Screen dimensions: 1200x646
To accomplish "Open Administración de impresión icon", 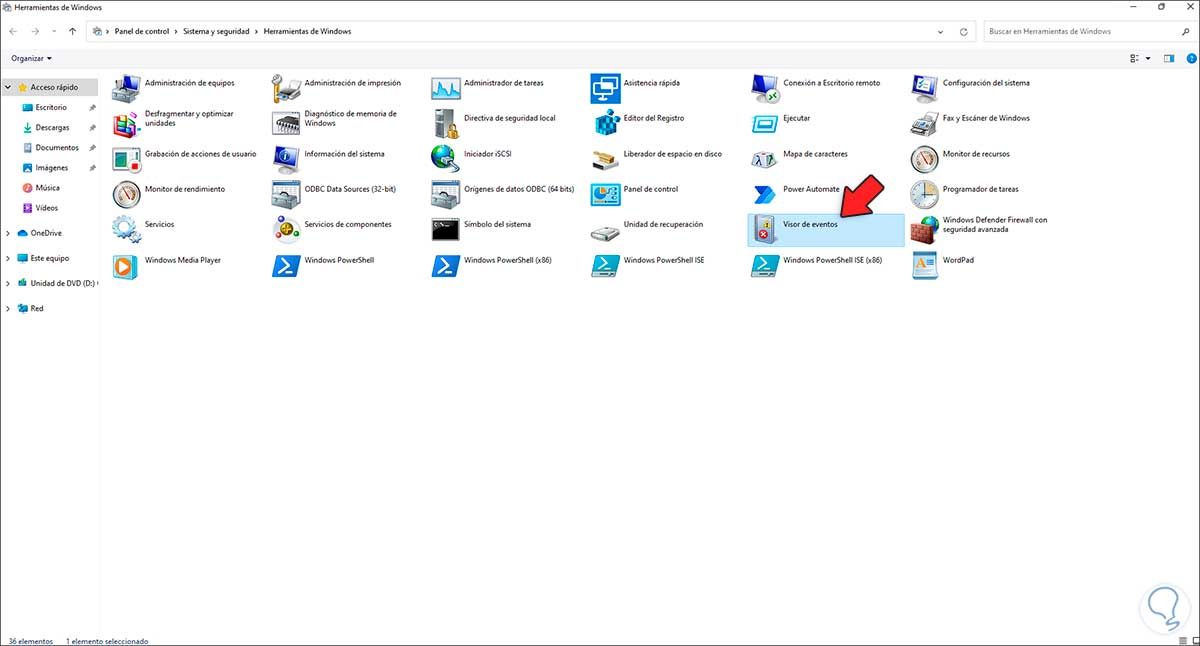I will pos(286,88).
